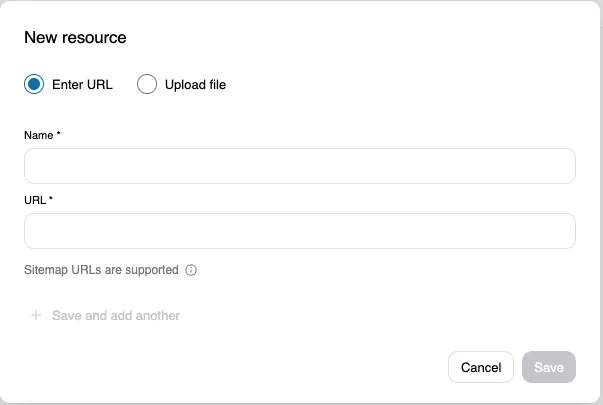Click the URL field label
The width and height of the screenshot is (603, 405).
coord(35,200)
